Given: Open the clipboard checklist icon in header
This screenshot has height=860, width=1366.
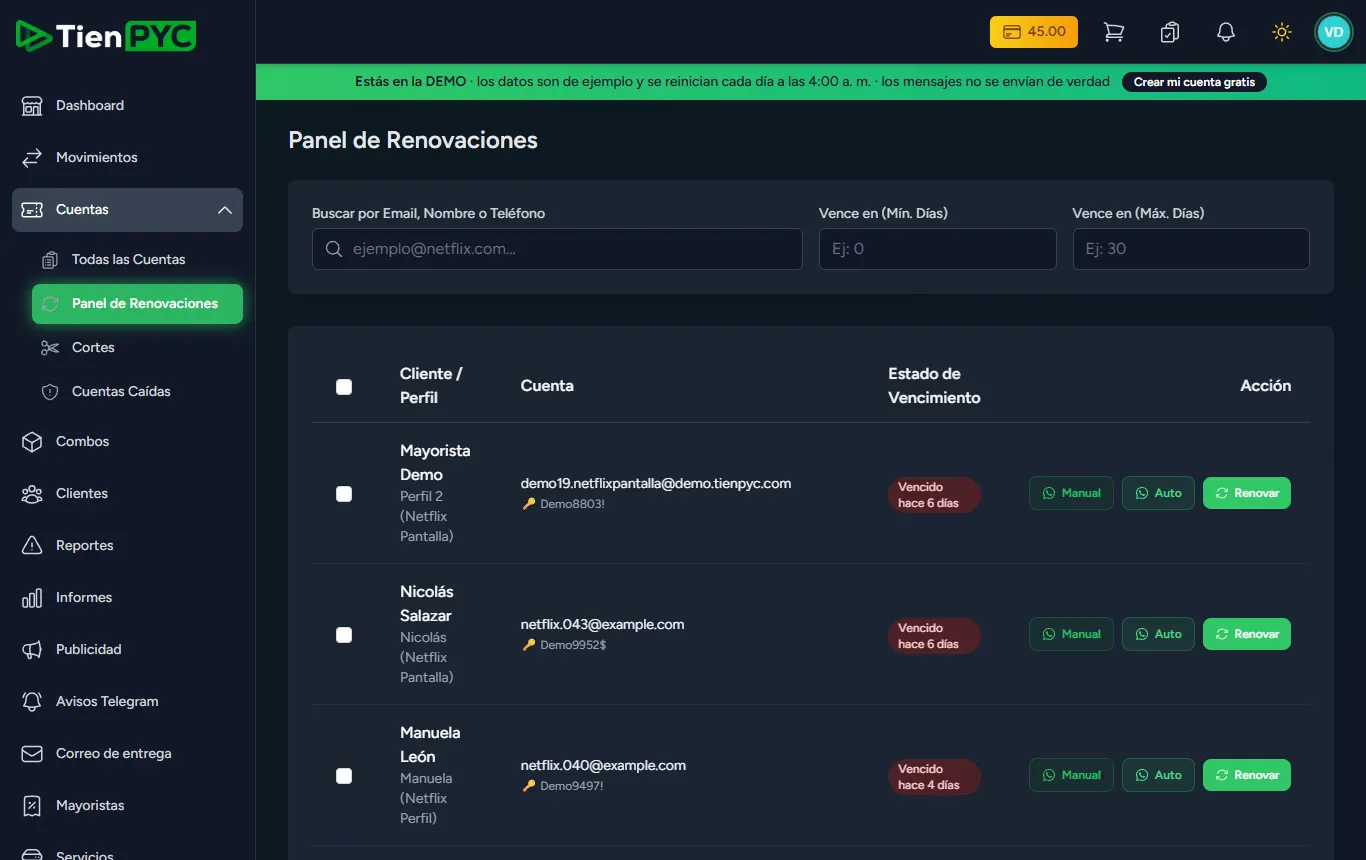Looking at the screenshot, I should (x=1169, y=32).
